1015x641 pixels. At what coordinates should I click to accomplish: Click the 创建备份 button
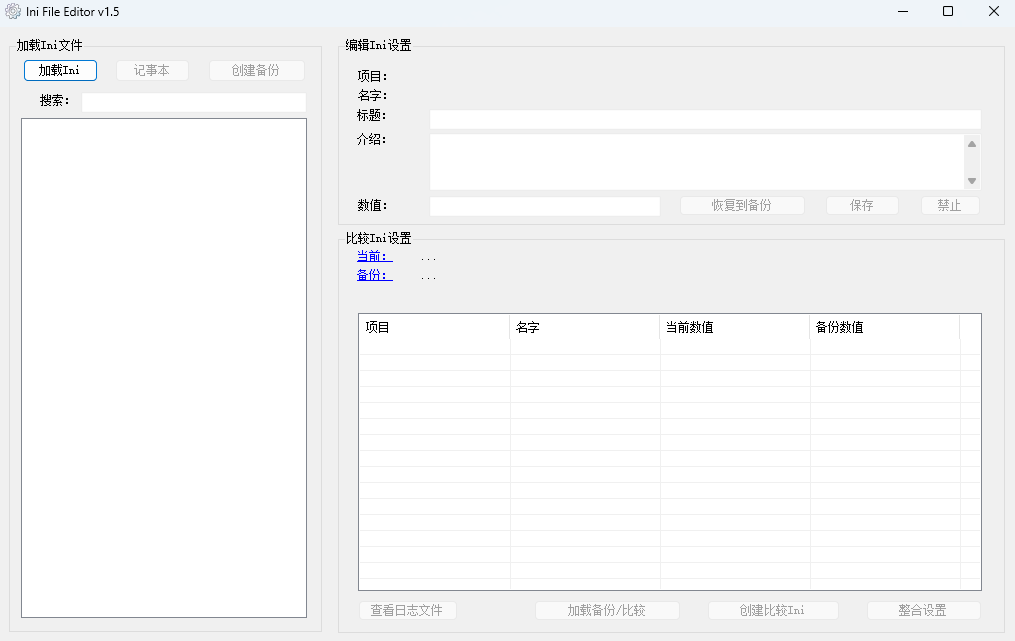click(x=256, y=71)
